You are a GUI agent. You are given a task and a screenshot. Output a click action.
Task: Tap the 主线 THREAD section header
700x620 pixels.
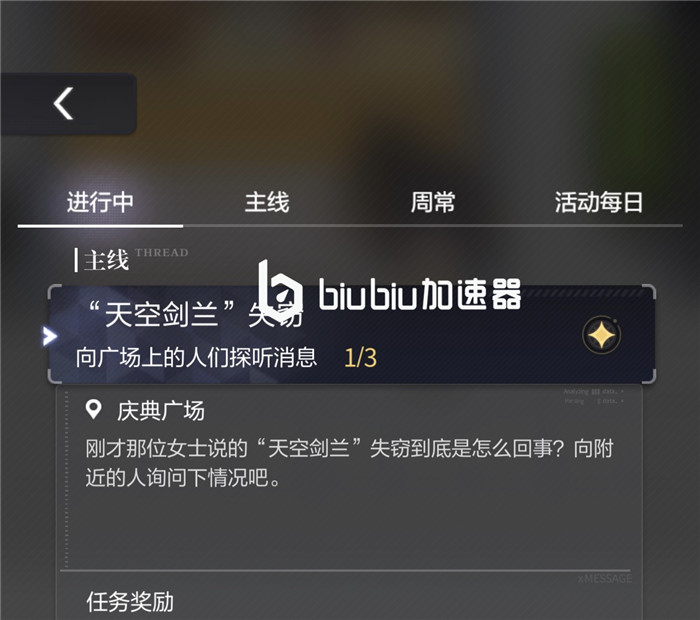131,260
